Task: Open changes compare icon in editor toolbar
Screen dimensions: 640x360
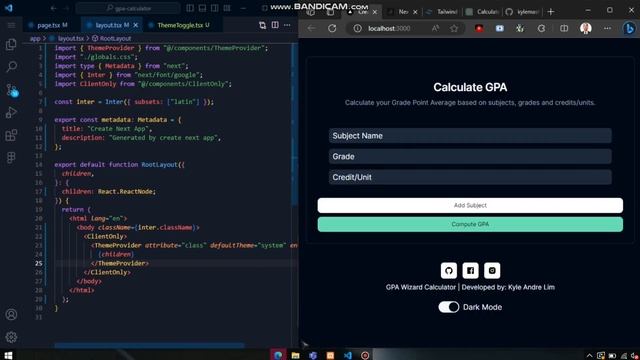Action: point(262,25)
